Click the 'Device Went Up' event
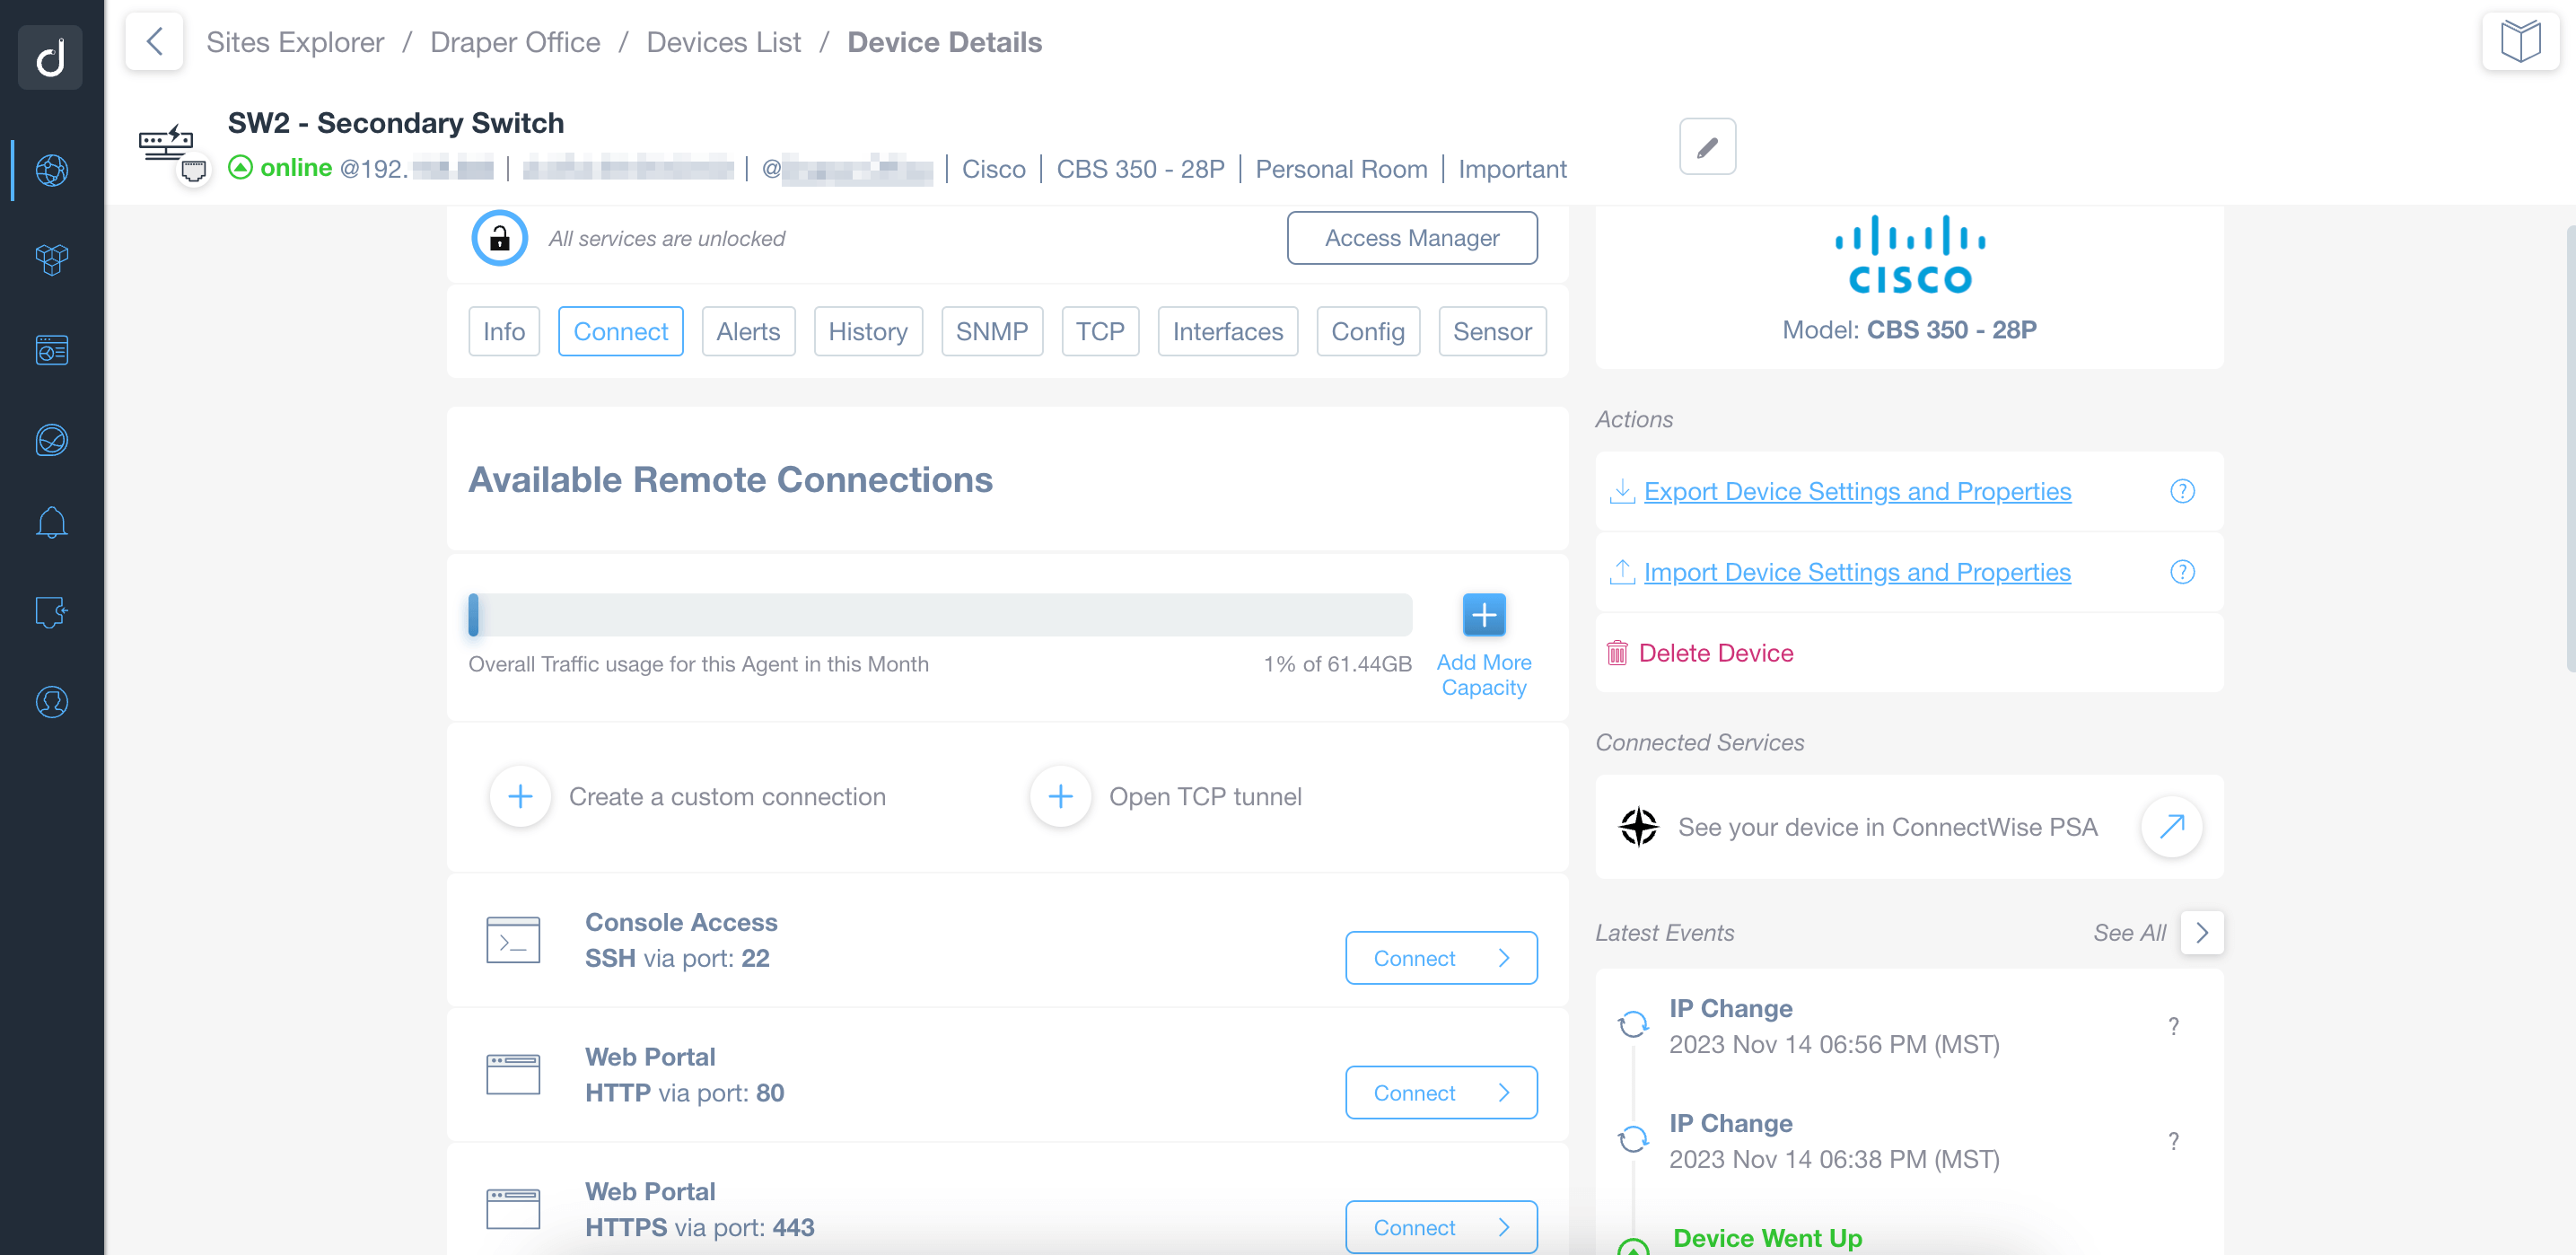2576x1255 pixels. (1766, 1239)
